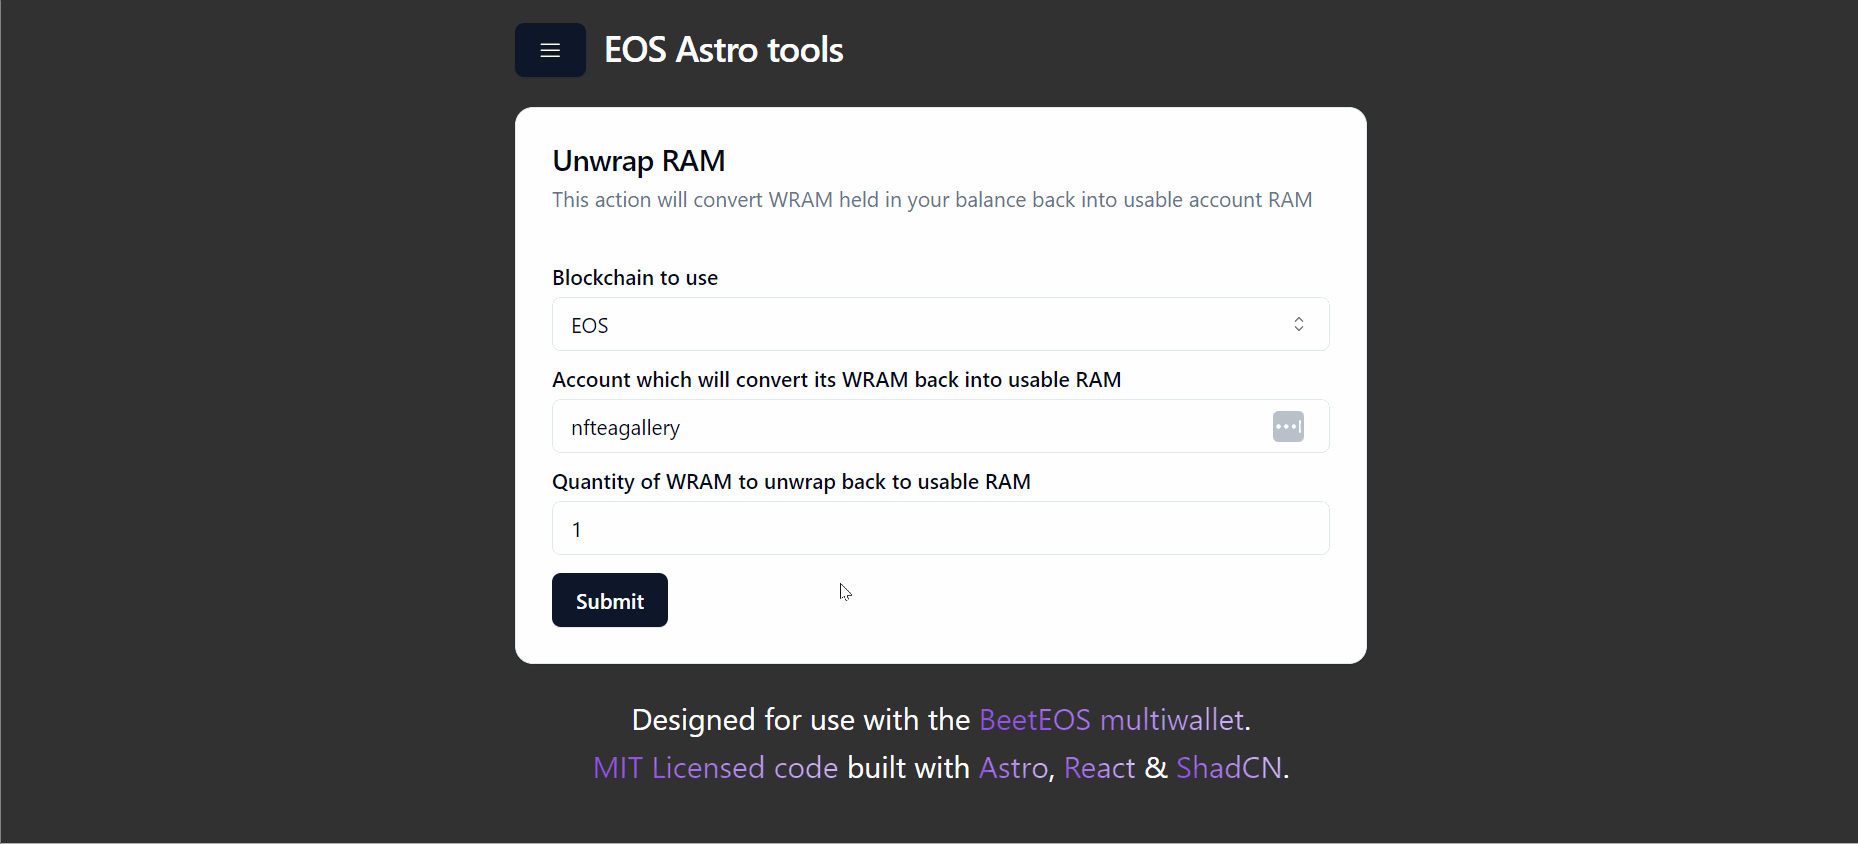Submit the Unwrap RAM form

pyautogui.click(x=610, y=600)
